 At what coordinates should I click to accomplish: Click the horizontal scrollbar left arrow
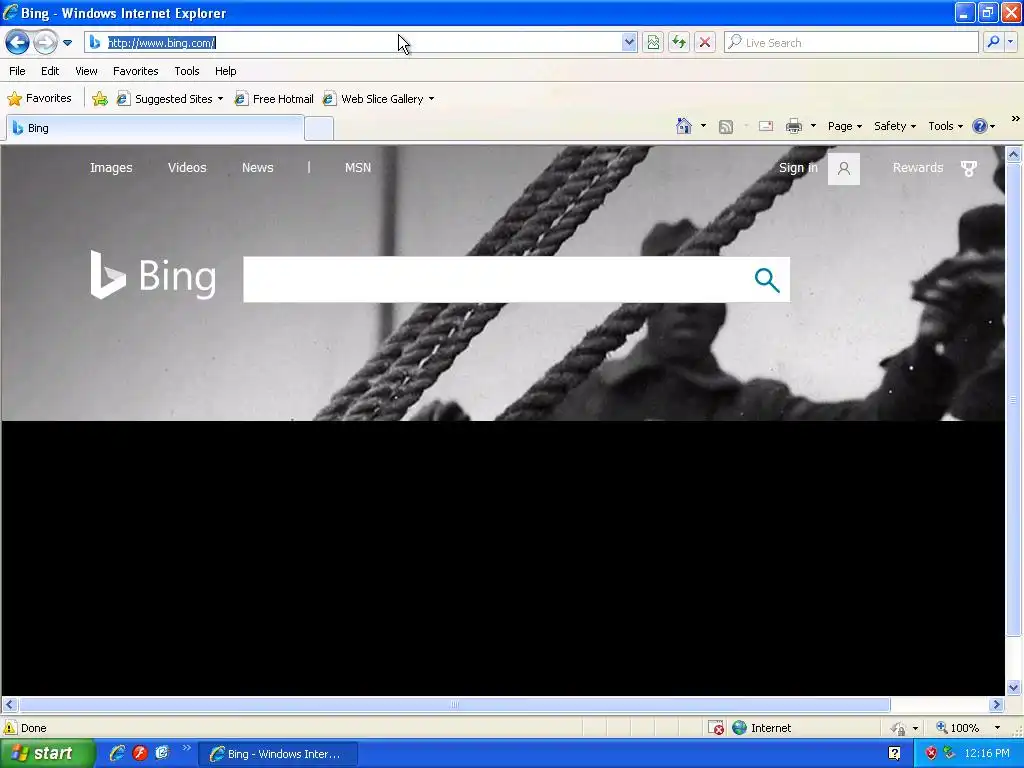click(x=9, y=705)
